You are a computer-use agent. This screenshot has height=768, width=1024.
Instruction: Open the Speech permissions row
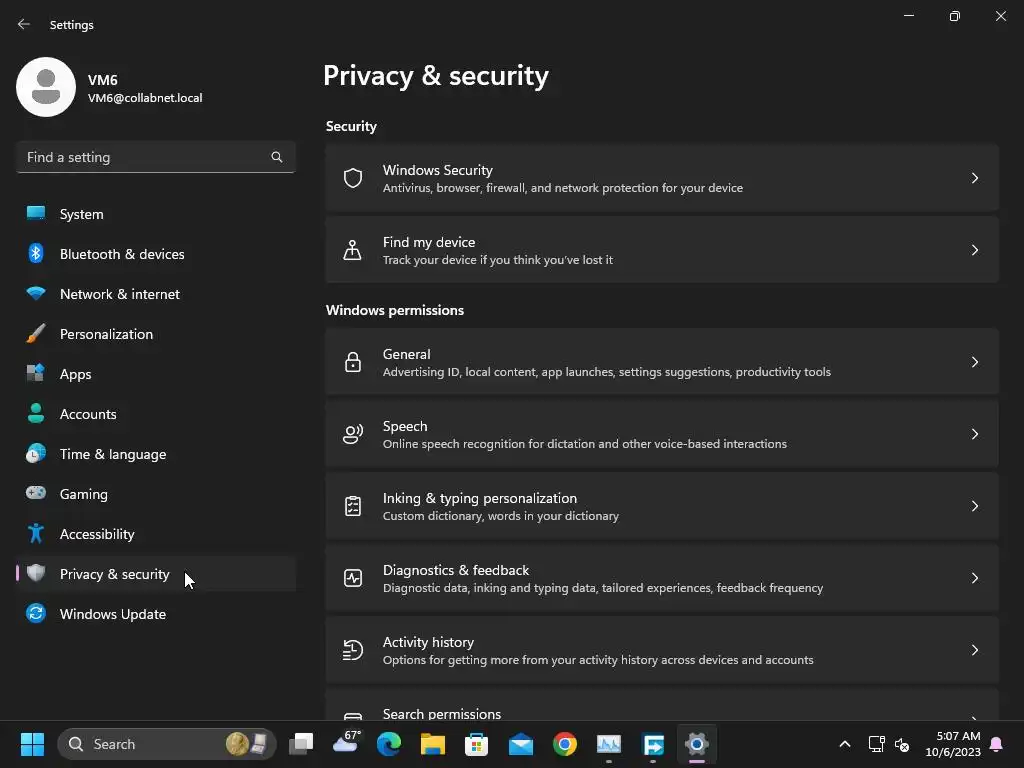click(x=662, y=434)
